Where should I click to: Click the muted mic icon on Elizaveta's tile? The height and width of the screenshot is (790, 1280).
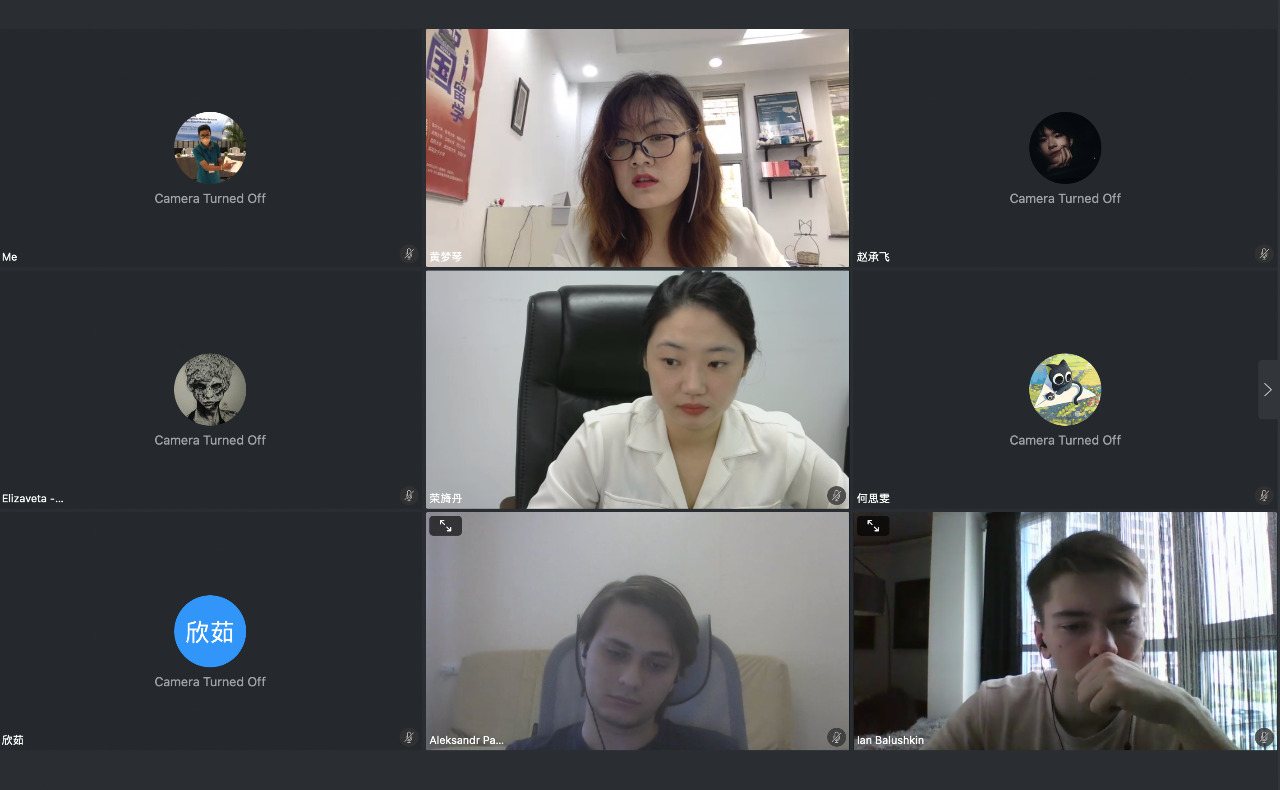coord(408,495)
